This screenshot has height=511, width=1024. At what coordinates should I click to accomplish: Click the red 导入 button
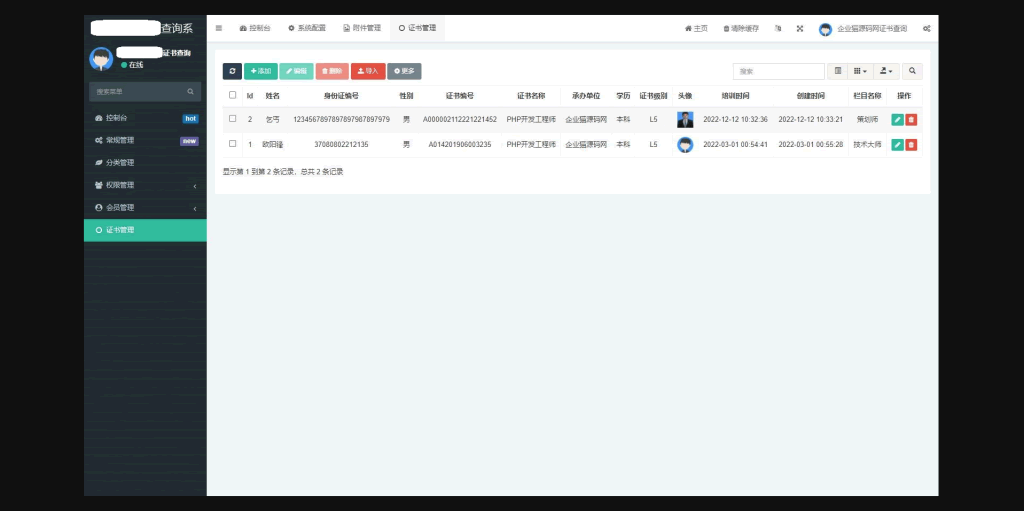pyautogui.click(x=368, y=71)
